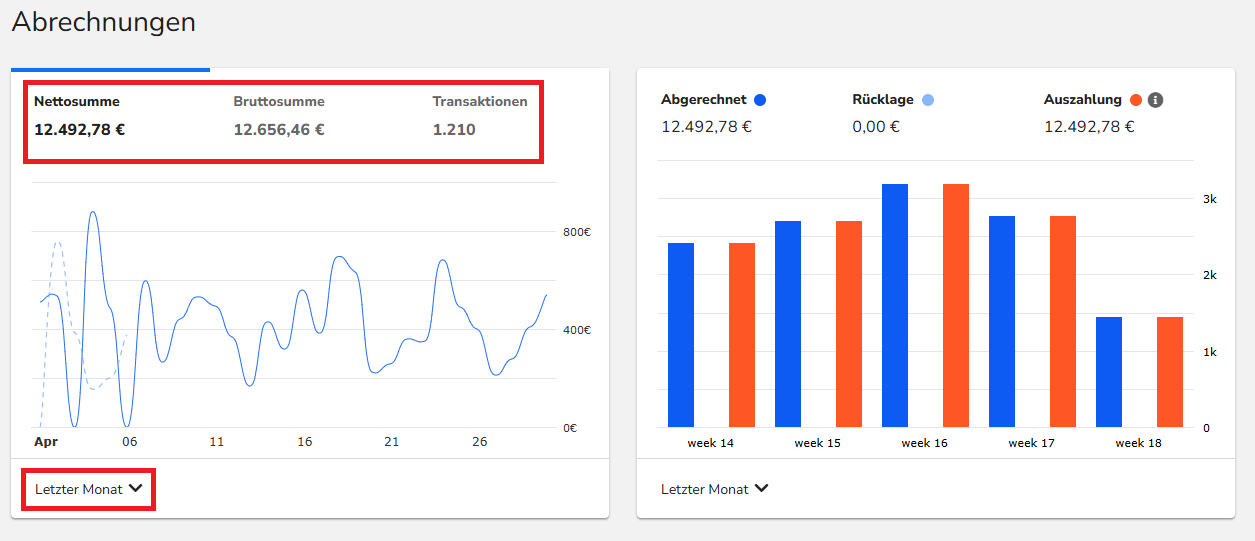Open the left chart's Letzter Monat dropdown

click(89, 489)
